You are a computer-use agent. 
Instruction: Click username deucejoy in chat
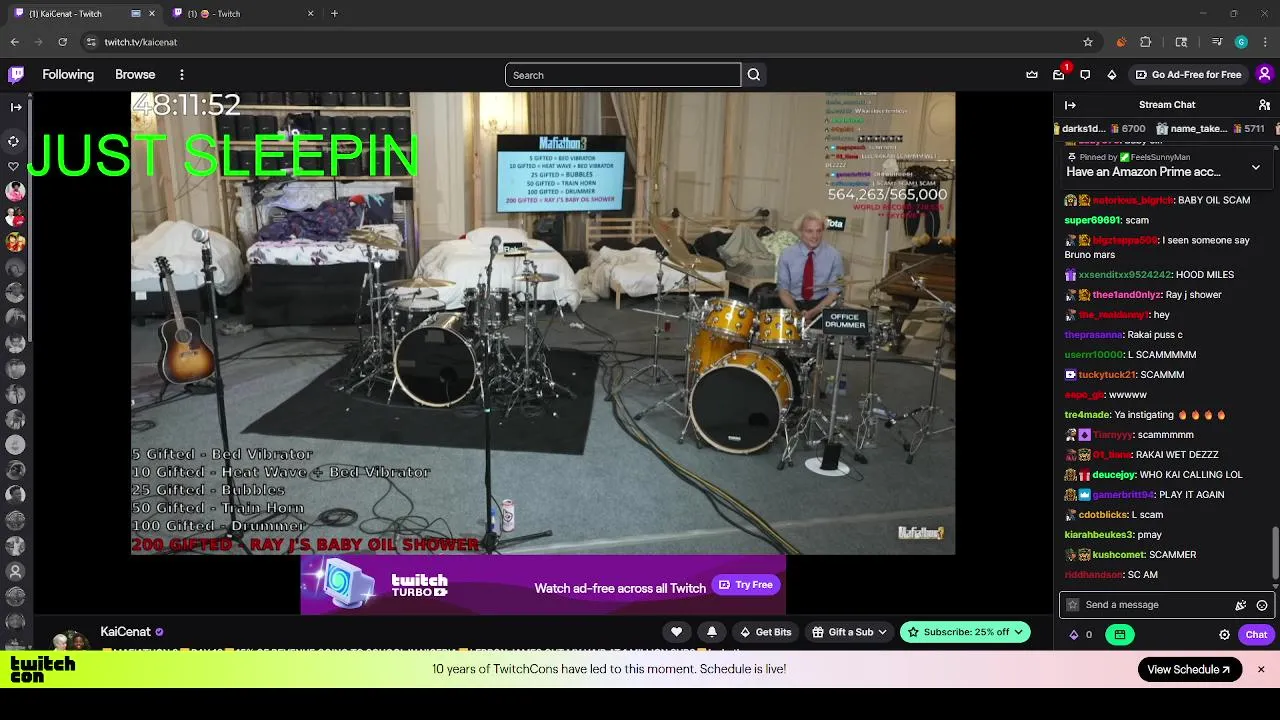pyautogui.click(x=1114, y=474)
